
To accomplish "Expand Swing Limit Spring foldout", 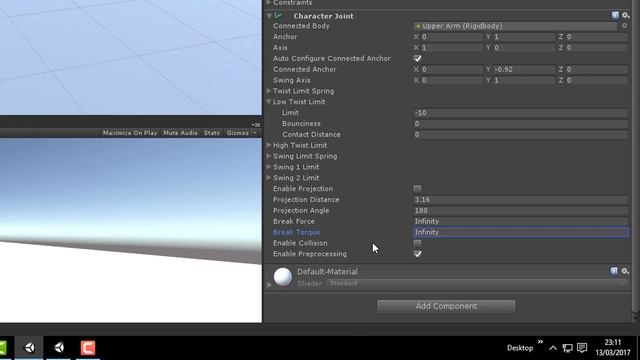I will 269,156.
